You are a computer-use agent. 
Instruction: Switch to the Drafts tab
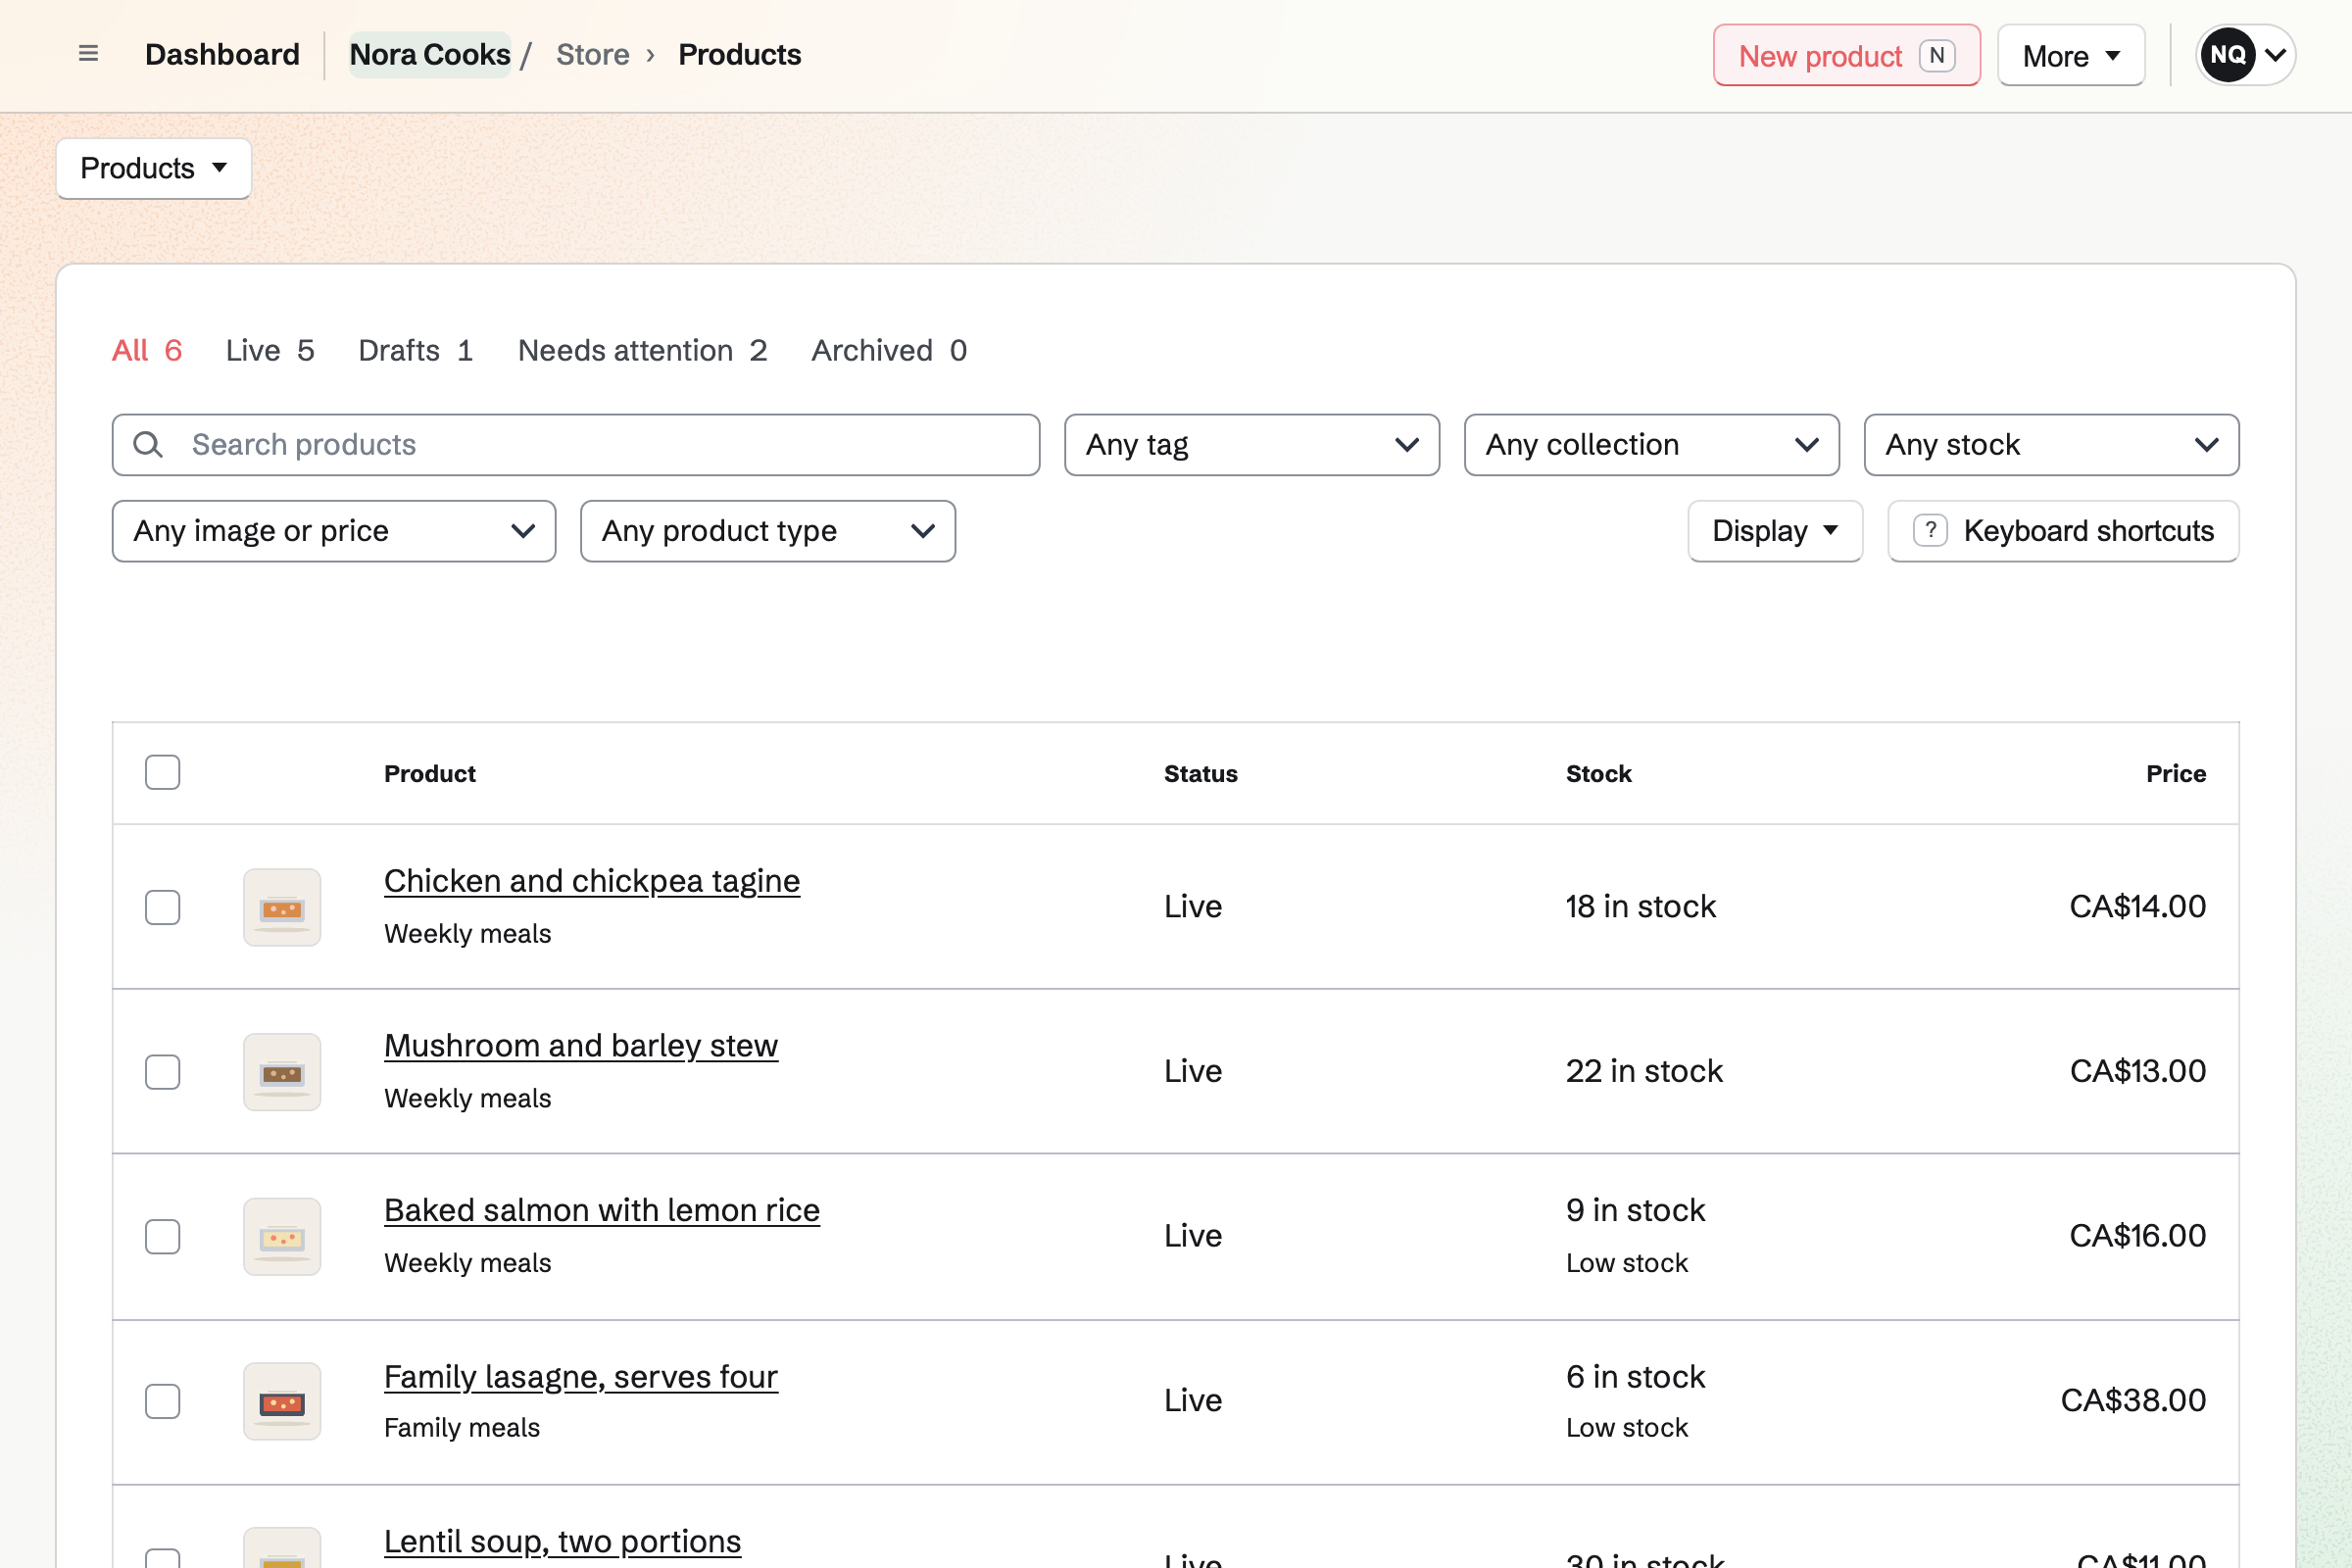point(416,350)
